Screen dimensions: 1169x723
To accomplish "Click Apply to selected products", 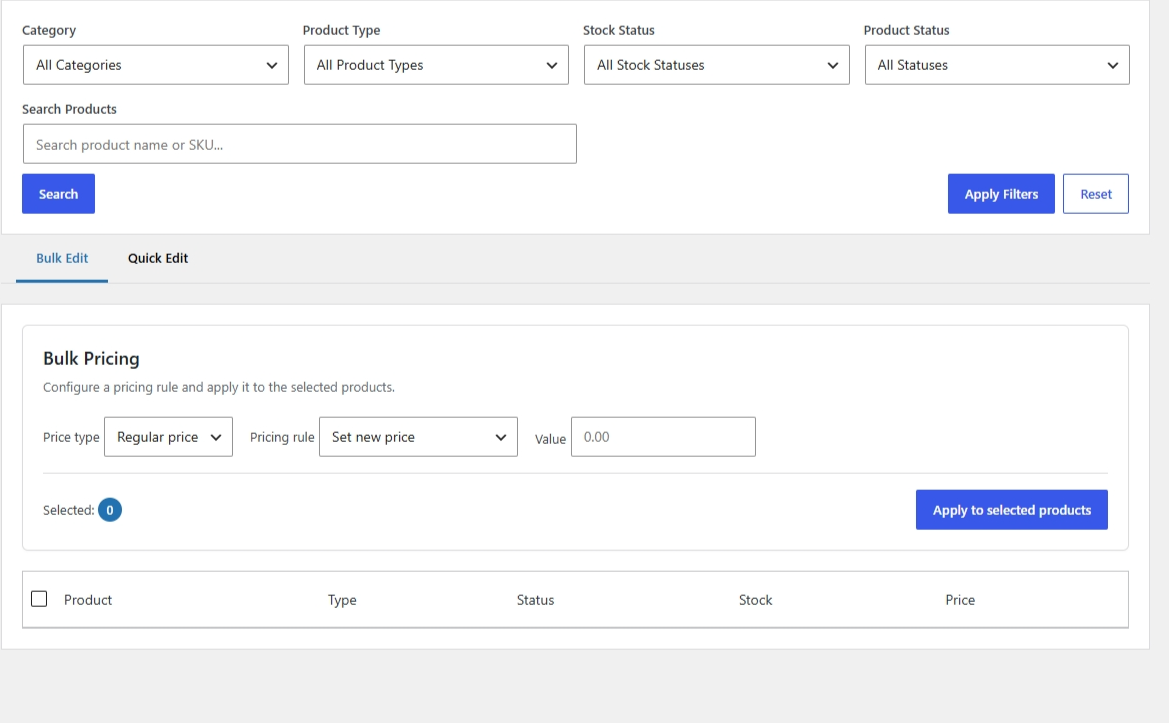I will 1012,510.
